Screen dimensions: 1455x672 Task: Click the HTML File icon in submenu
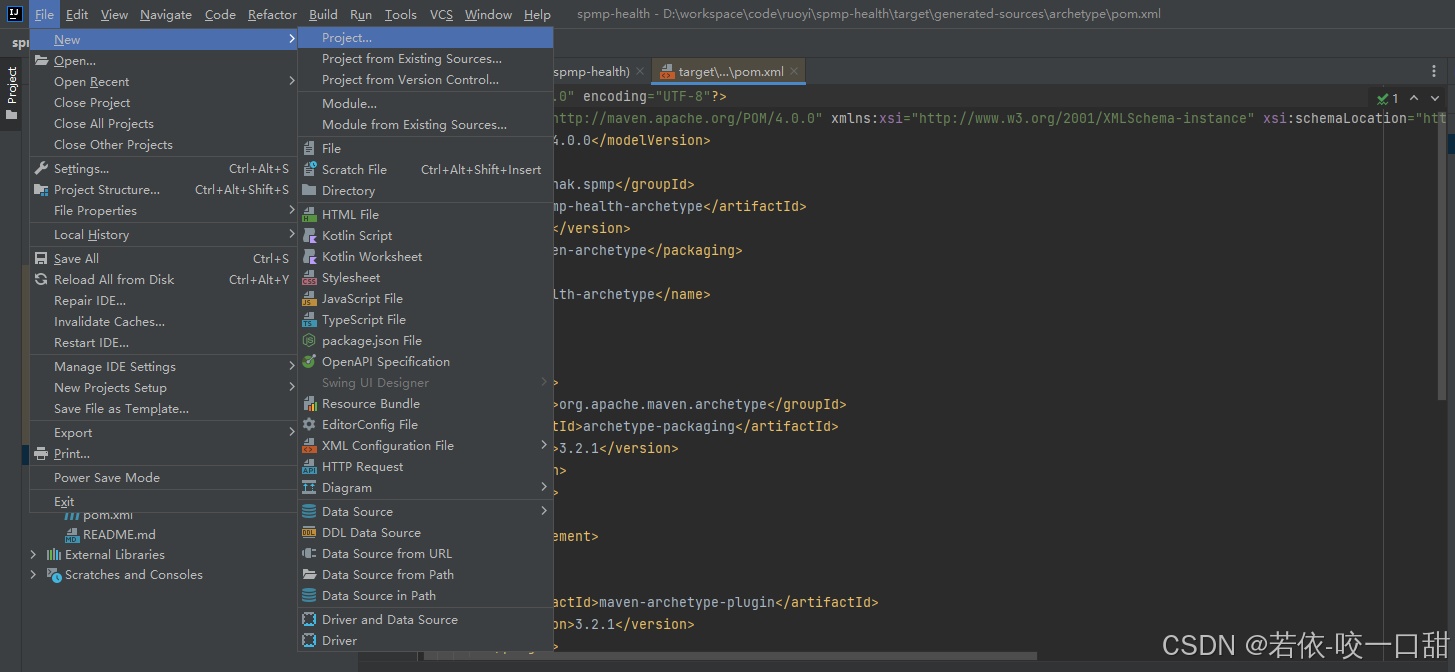pos(309,215)
